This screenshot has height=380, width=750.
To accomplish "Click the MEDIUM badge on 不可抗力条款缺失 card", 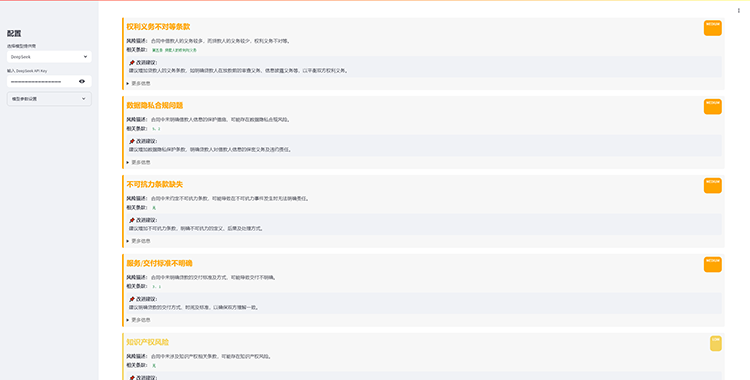I will click(712, 185).
